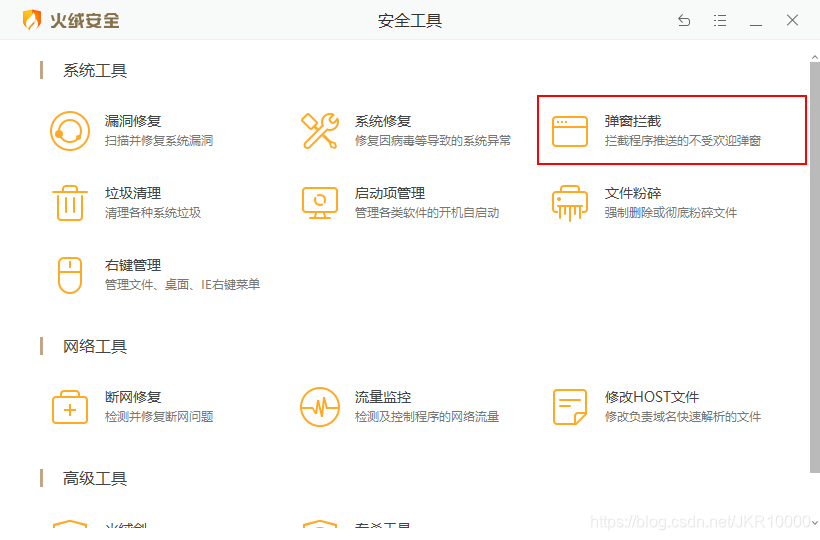
Task: Click the 高级工具 section heading
Action: tap(95, 478)
